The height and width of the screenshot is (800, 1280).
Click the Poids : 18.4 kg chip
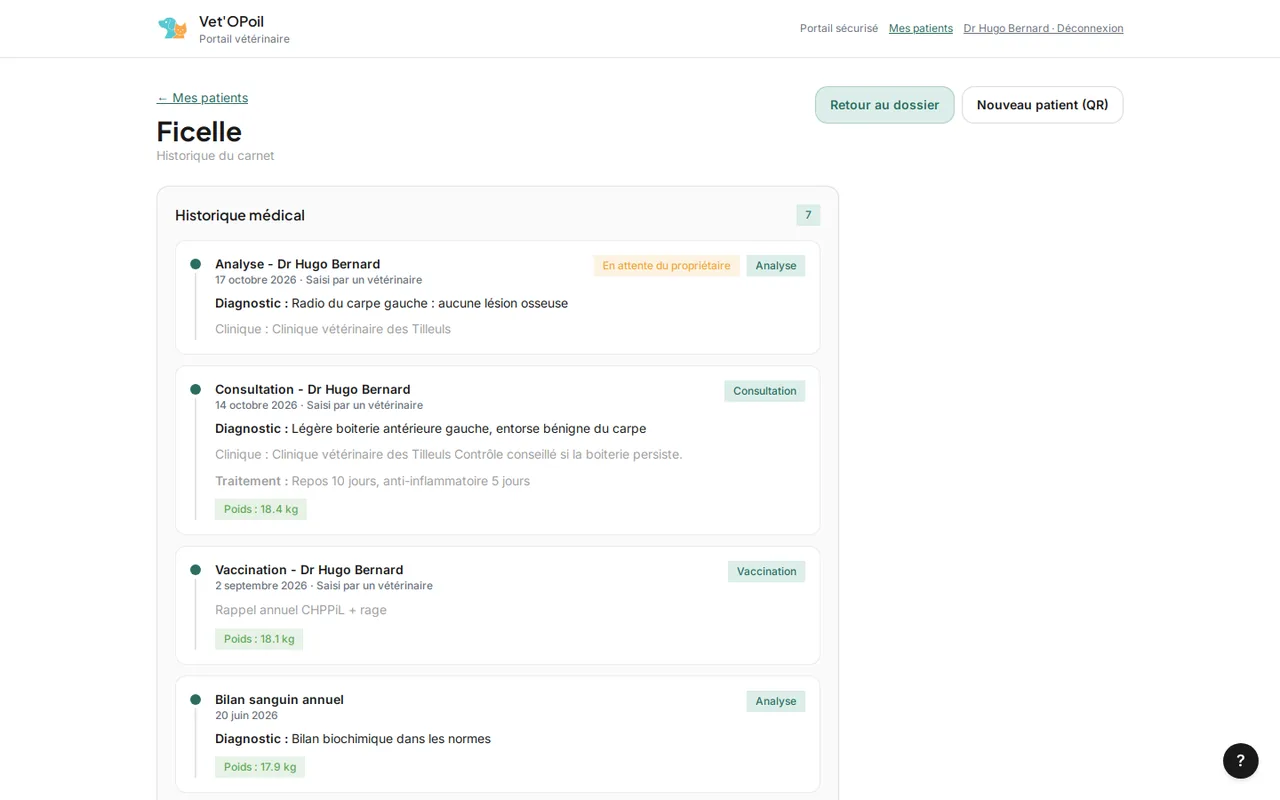(261, 509)
